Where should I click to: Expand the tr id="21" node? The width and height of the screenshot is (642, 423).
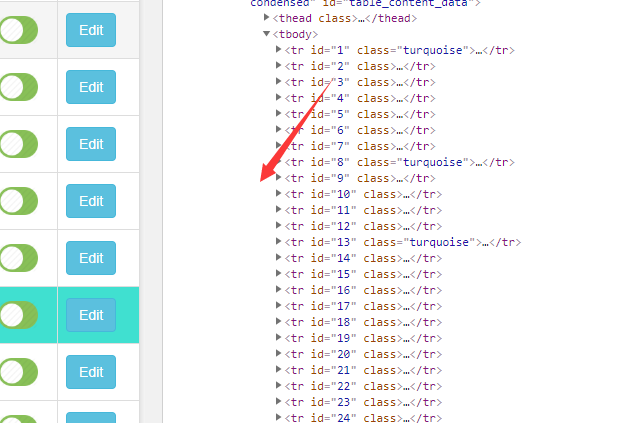point(278,369)
